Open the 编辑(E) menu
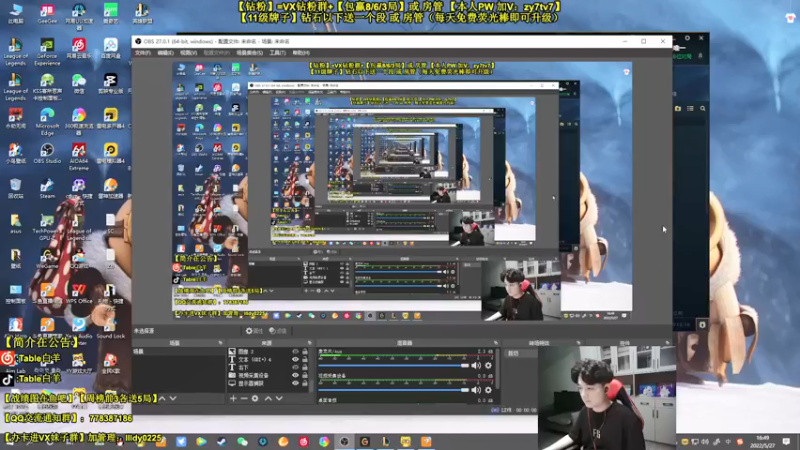Image resolution: width=800 pixels, height=450 pixels. tap(165, 53)
